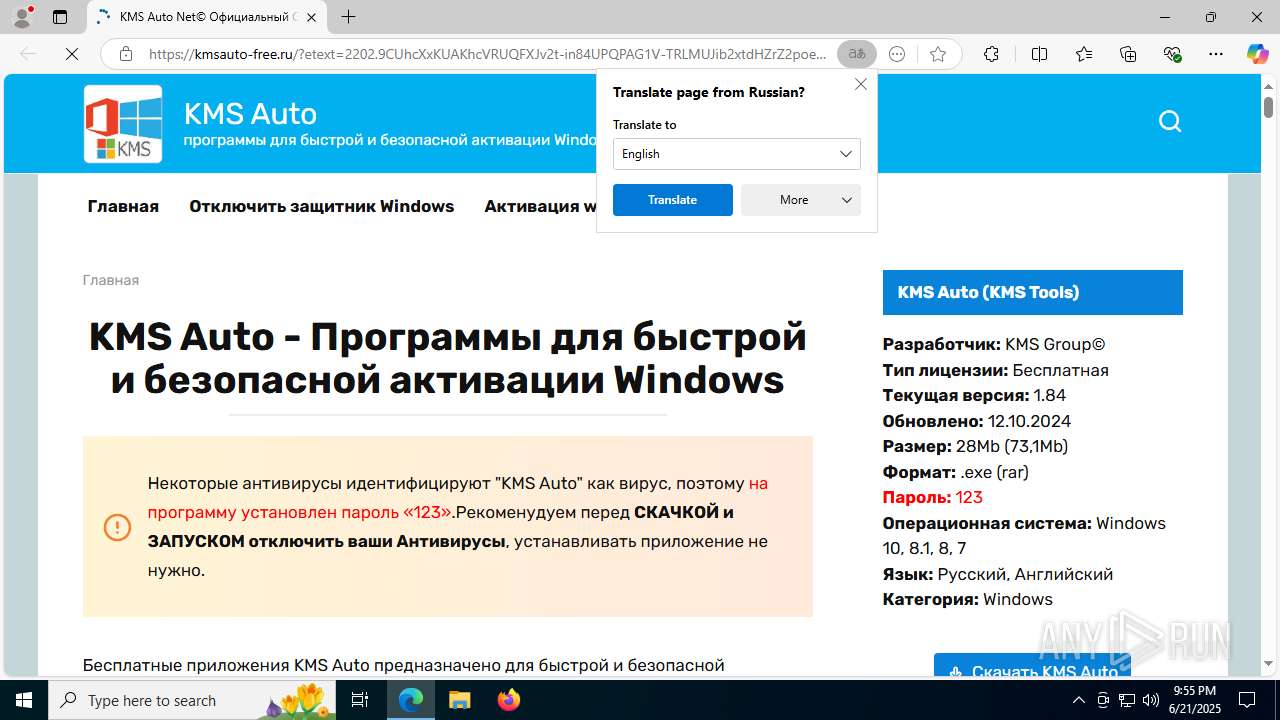Viewport: 1280px width, 720px height.
Task: Click the "Категория: Windows" text
Action: [x=967, y=599]
